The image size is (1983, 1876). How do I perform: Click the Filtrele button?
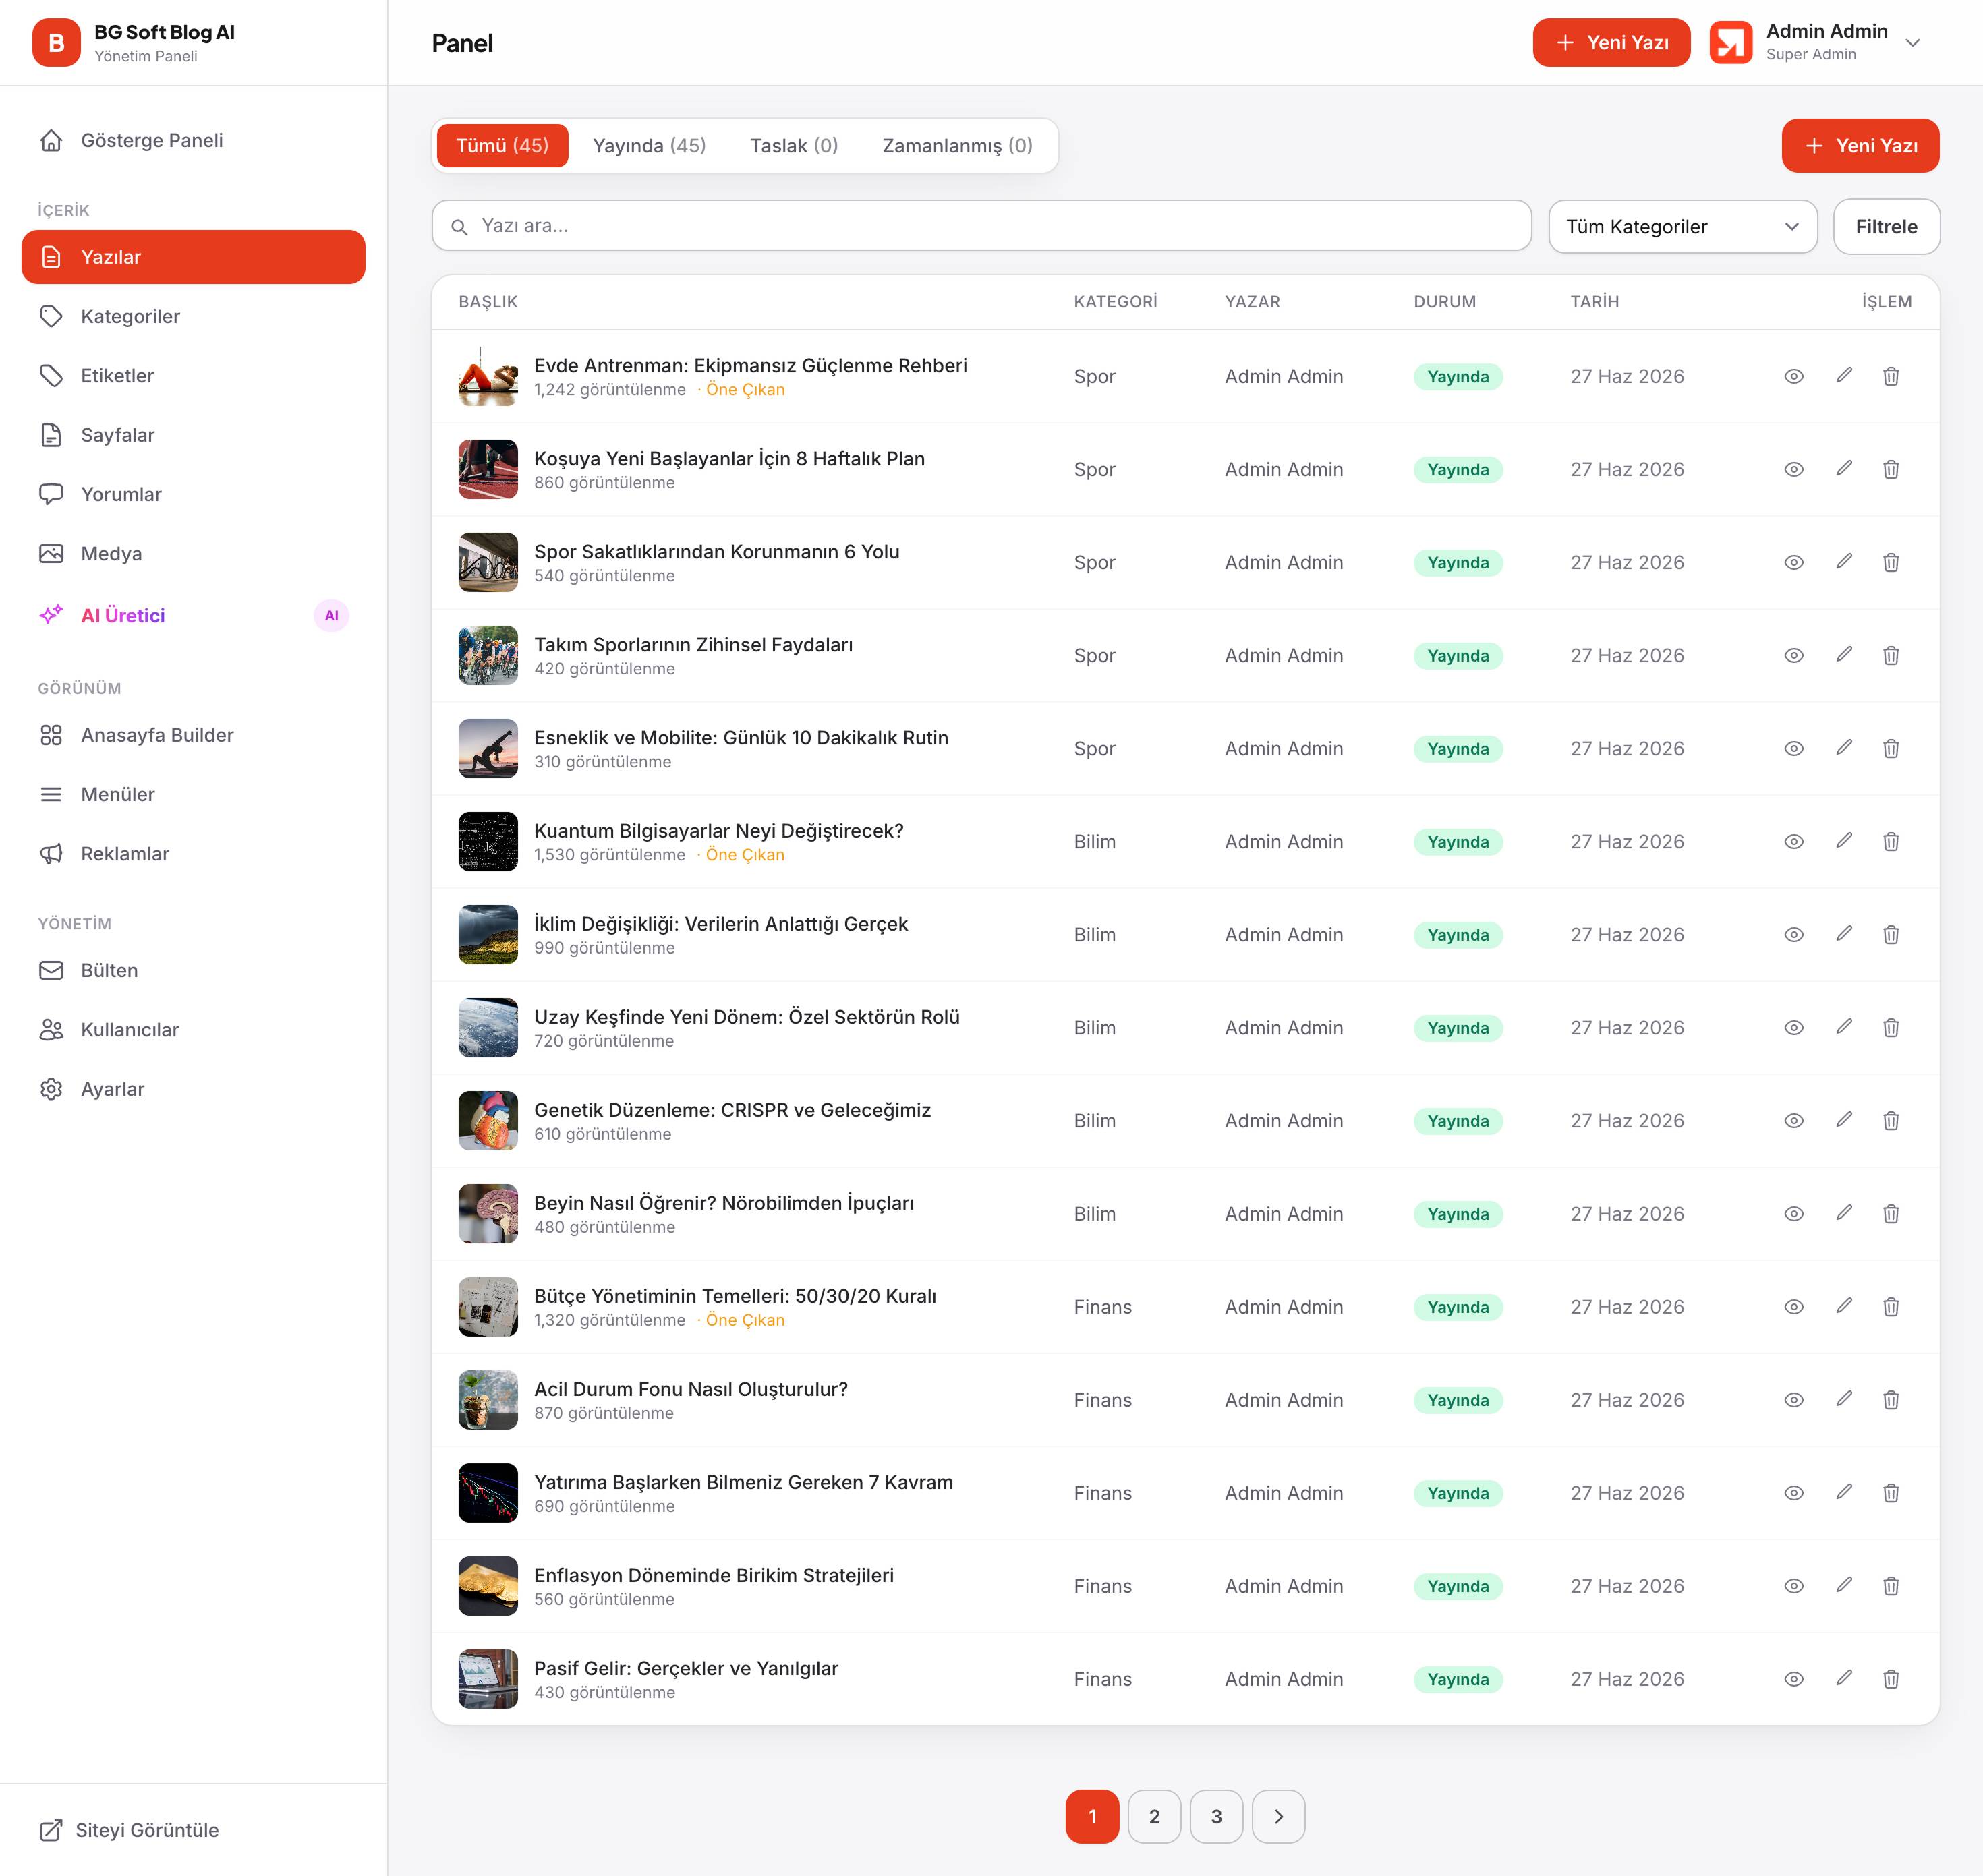1886,226
